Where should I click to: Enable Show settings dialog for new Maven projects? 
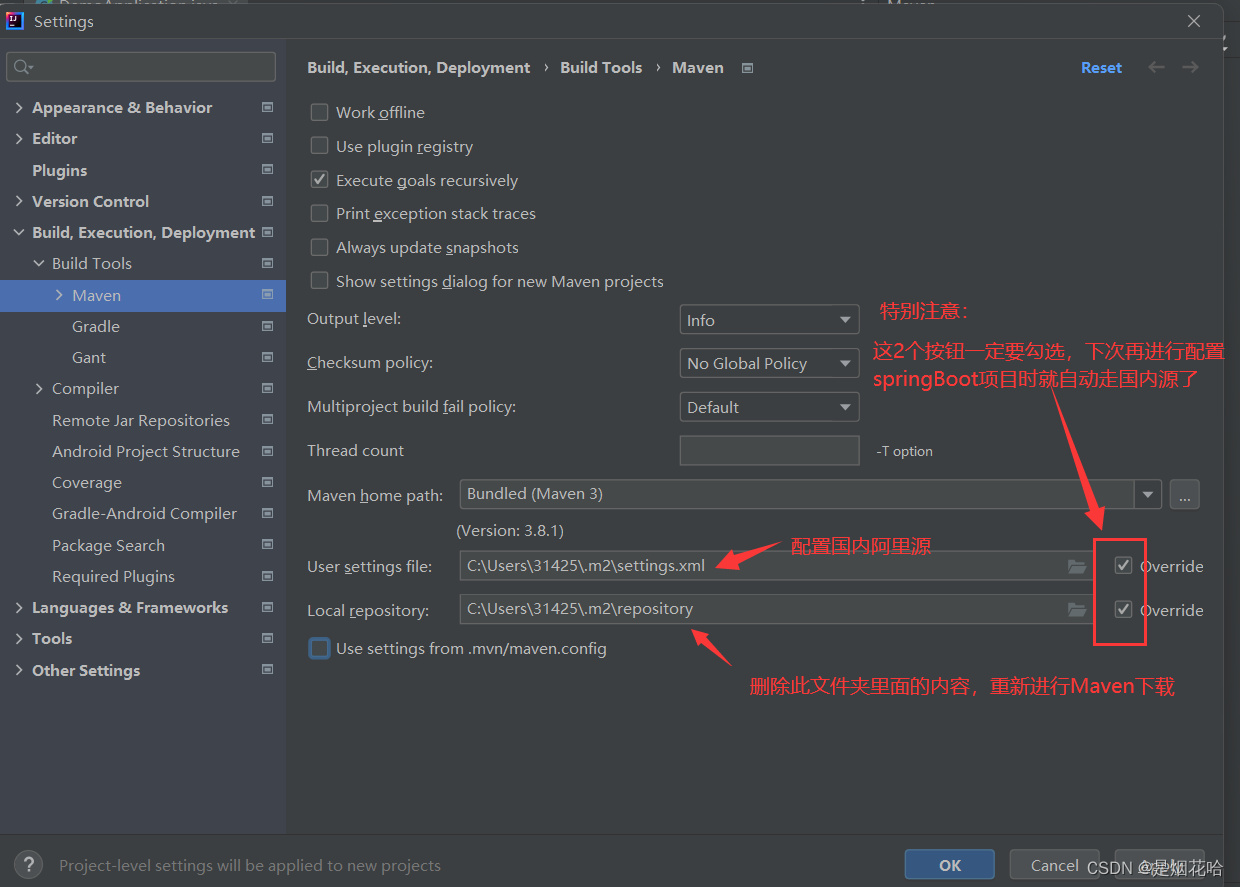click(319, 281)
